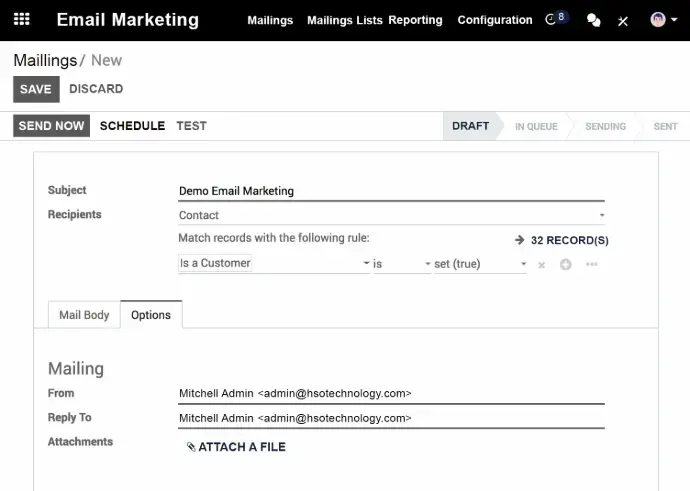View the 32 Record(s) link
This screenshot has width=690, height=491.
tap(562, 240)
